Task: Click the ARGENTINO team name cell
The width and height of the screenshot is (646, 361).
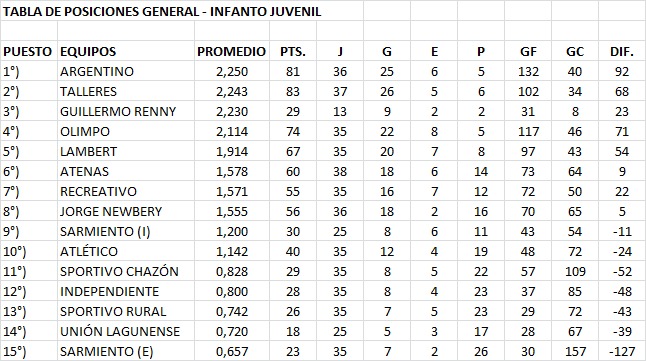Action: (x=126, y=71)
